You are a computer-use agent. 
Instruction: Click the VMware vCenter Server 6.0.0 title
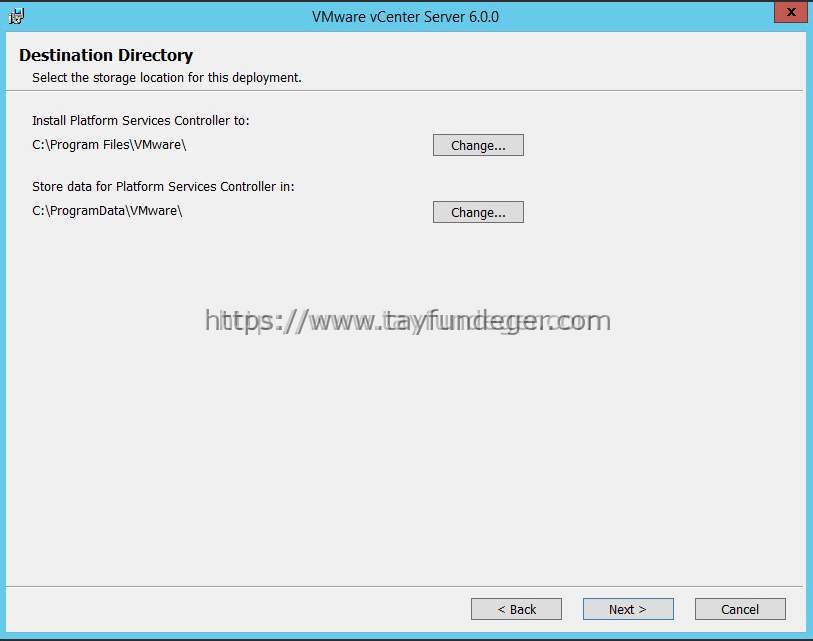pyautogui.click(x=405, y=17)
